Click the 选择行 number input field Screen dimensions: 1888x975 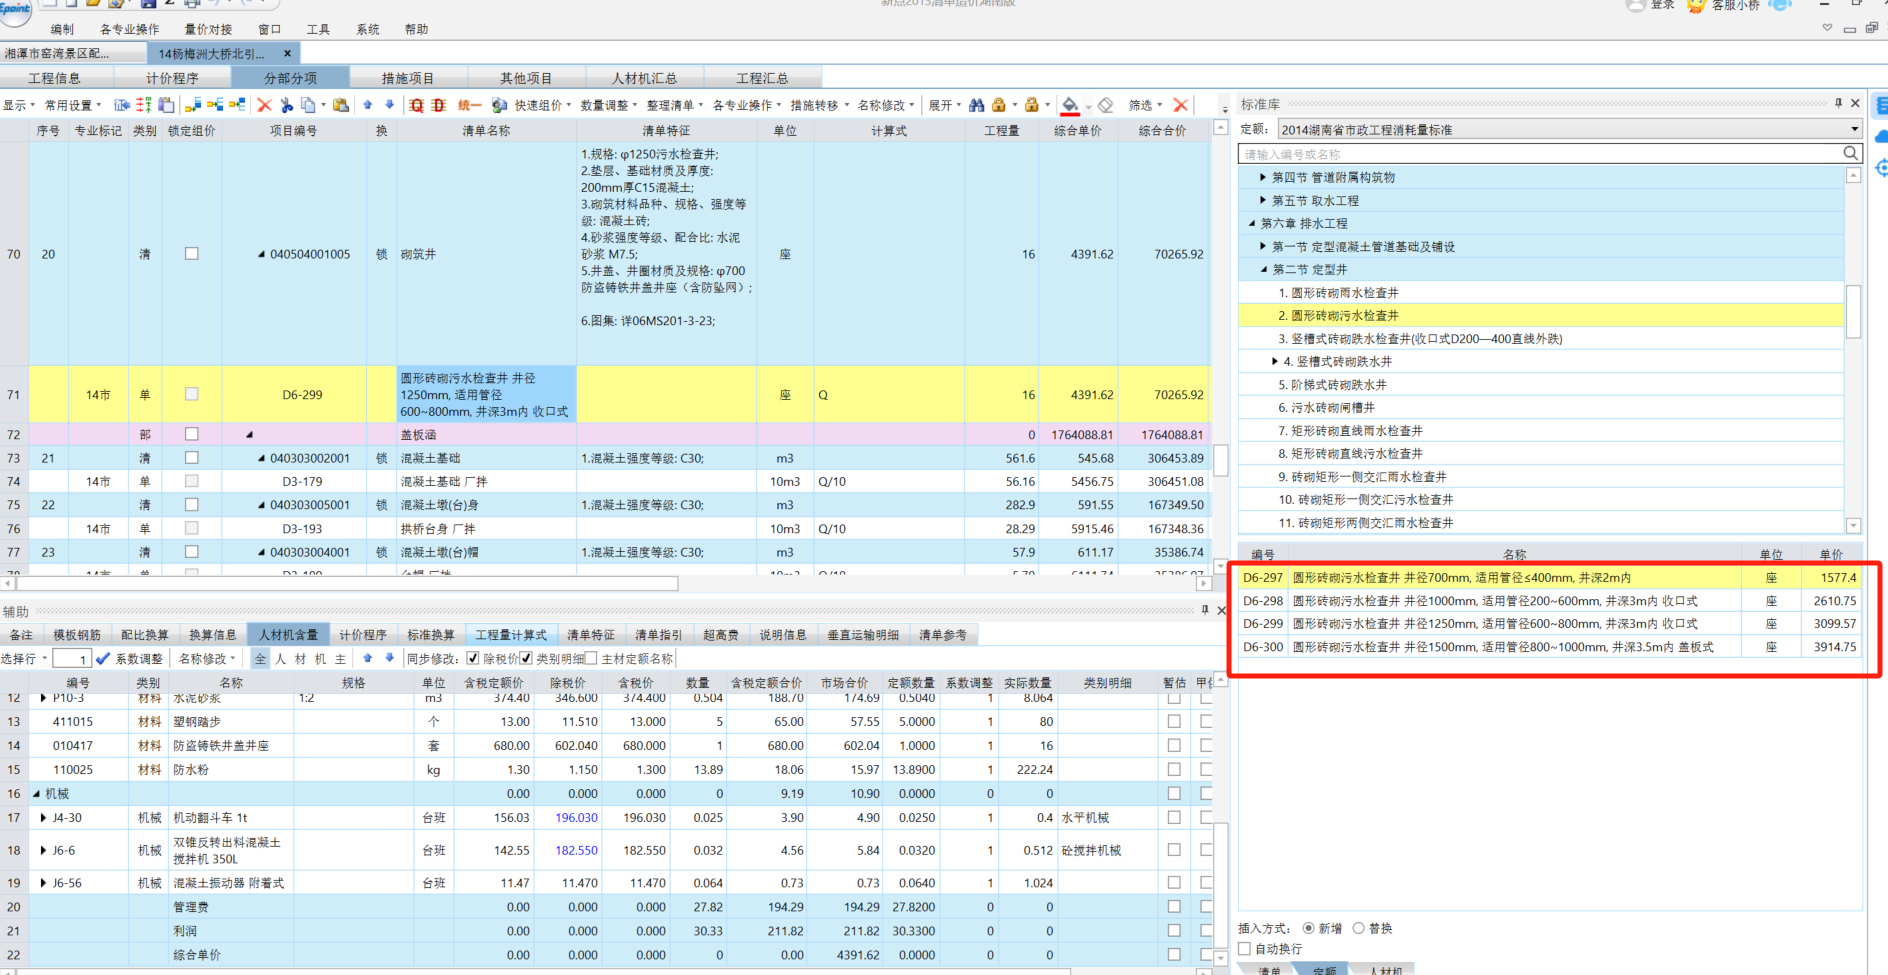(x=72, y=659)
